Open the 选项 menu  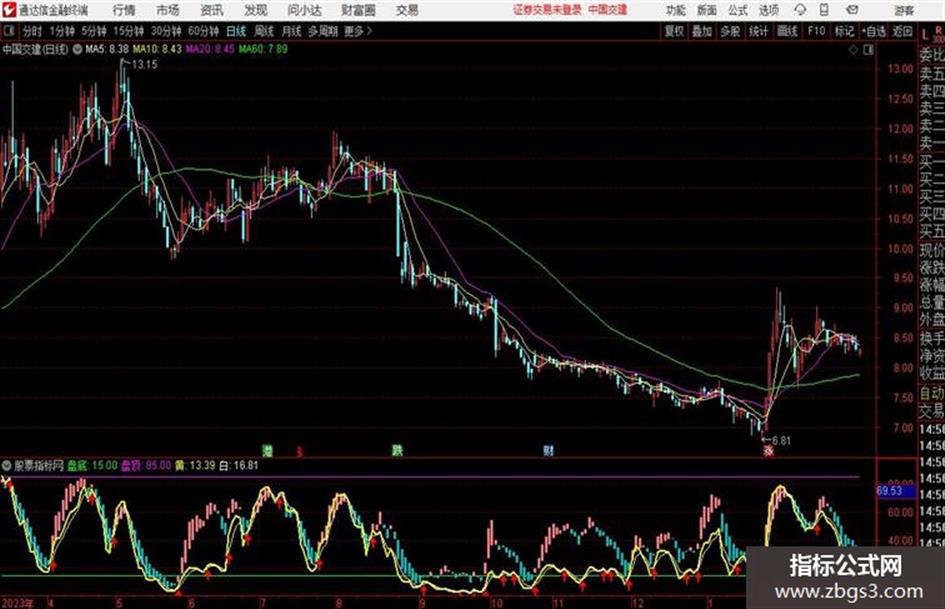769,10
